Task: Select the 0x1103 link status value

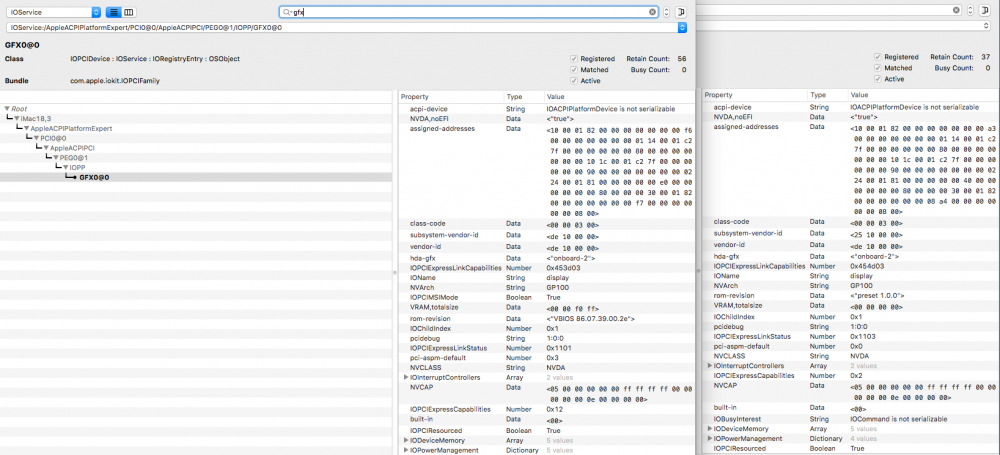Action: point(861,336)
